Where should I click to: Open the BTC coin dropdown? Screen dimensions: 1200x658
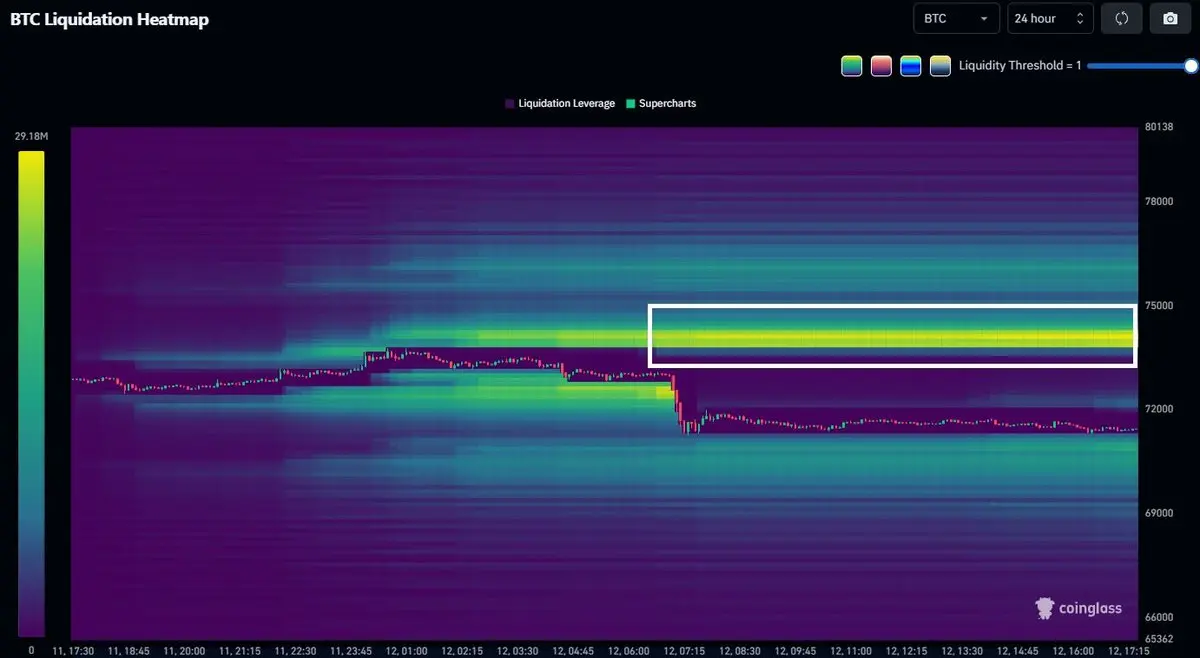click(956, 18)
